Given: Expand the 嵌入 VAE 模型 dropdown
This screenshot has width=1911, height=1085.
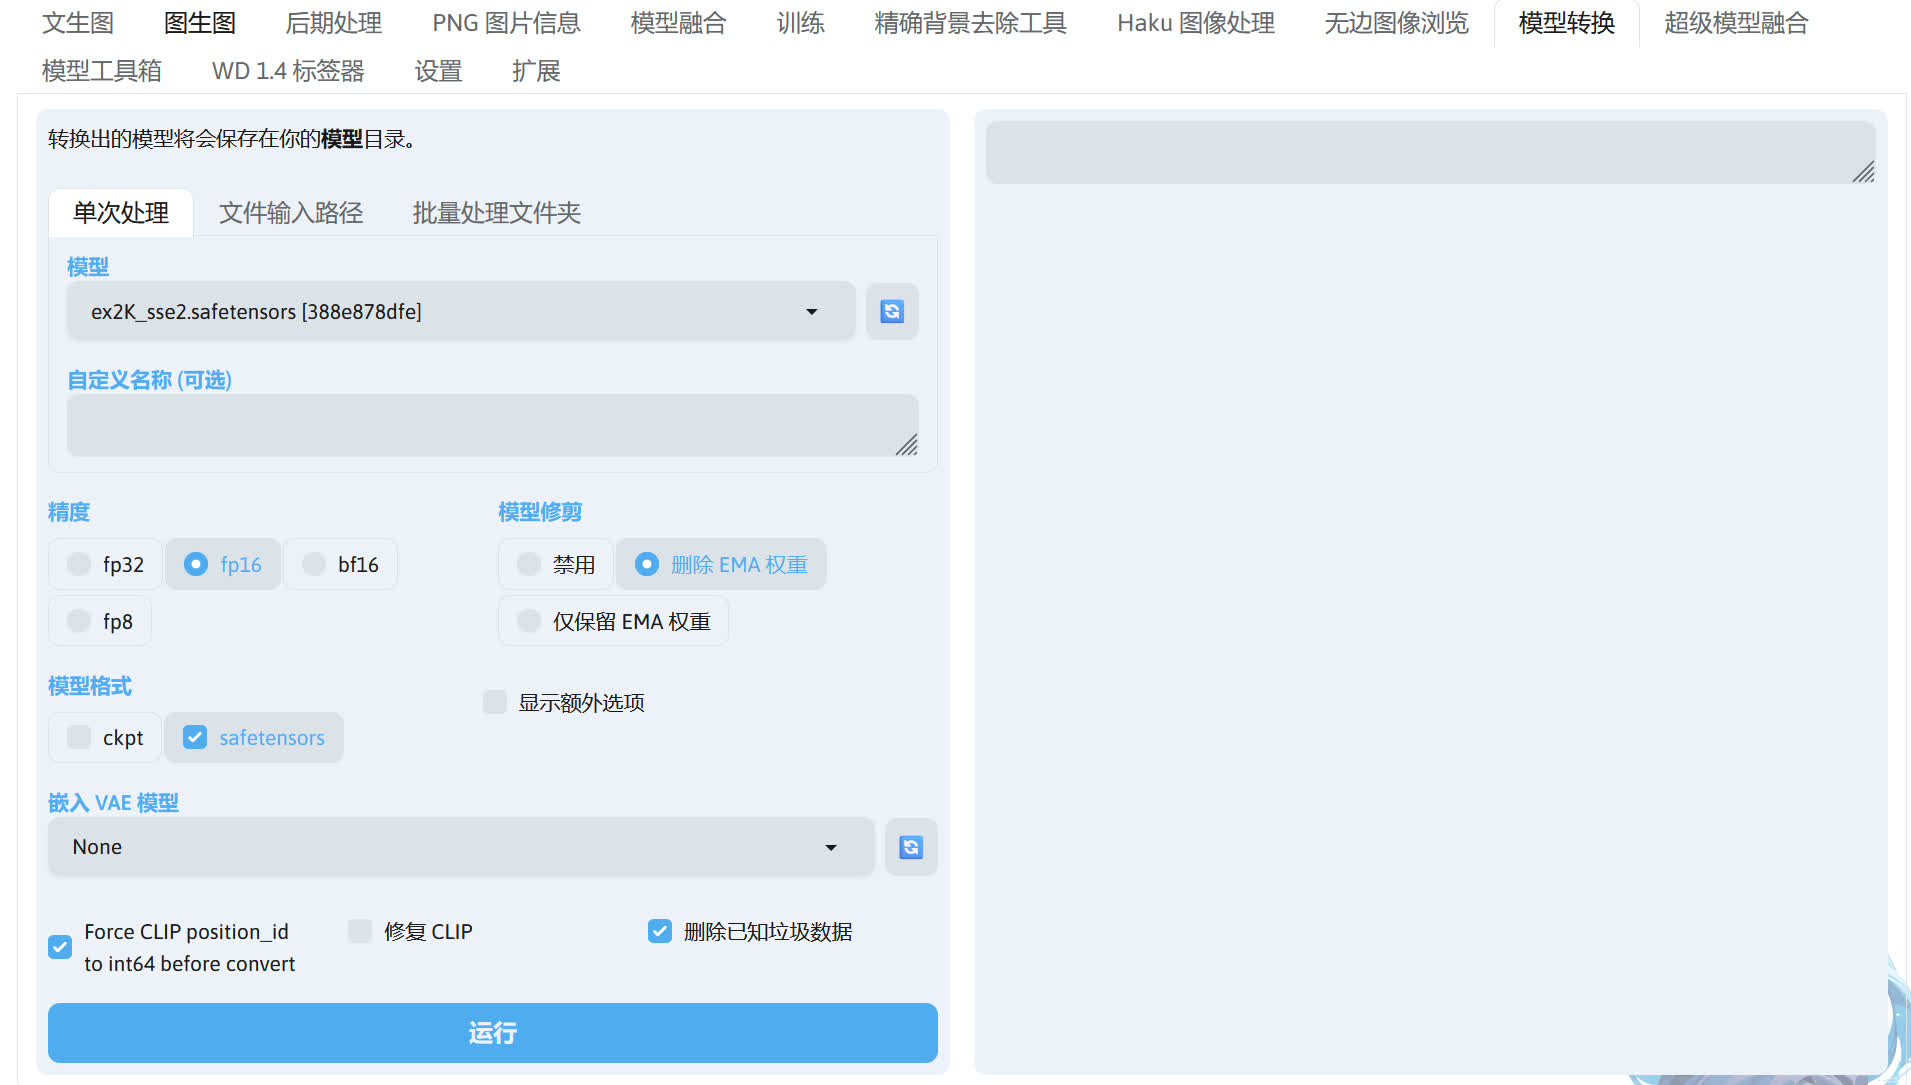Looking at the screenshot, I should click(460, 848).
